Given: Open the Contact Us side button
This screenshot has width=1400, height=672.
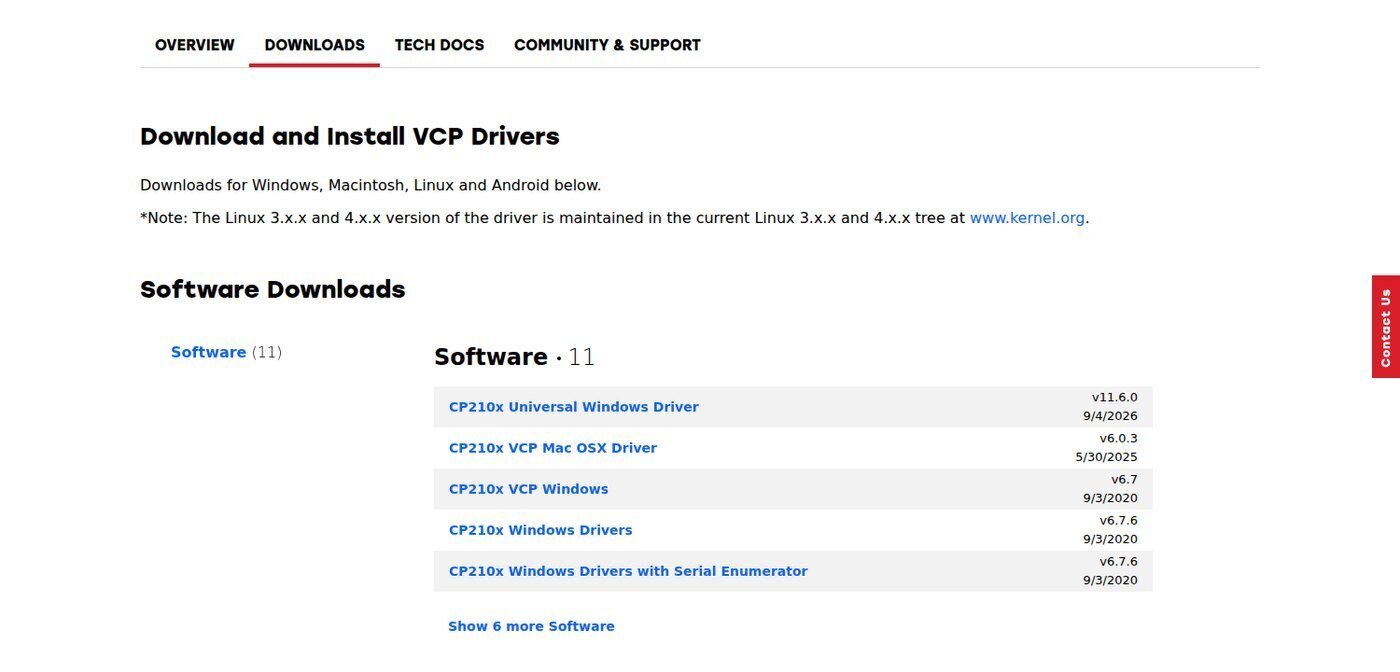Looking at the screenshot, I should click(1385, 327).
